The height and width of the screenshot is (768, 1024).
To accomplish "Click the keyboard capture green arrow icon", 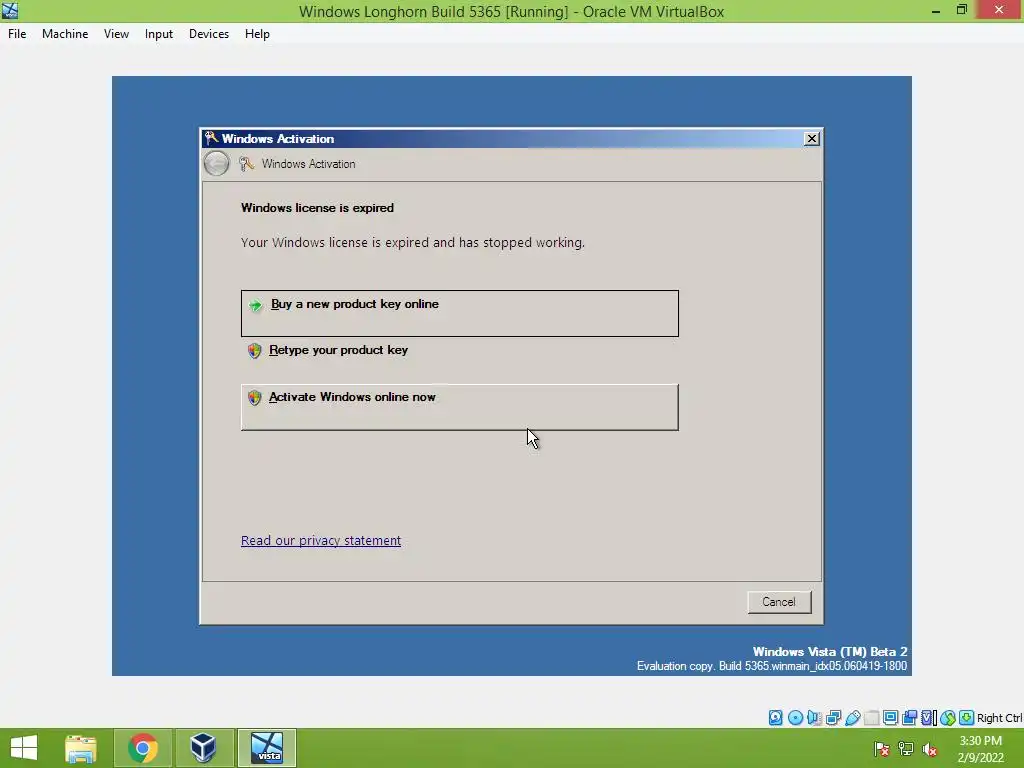I will pyautogui.click(x=967, y=718).
